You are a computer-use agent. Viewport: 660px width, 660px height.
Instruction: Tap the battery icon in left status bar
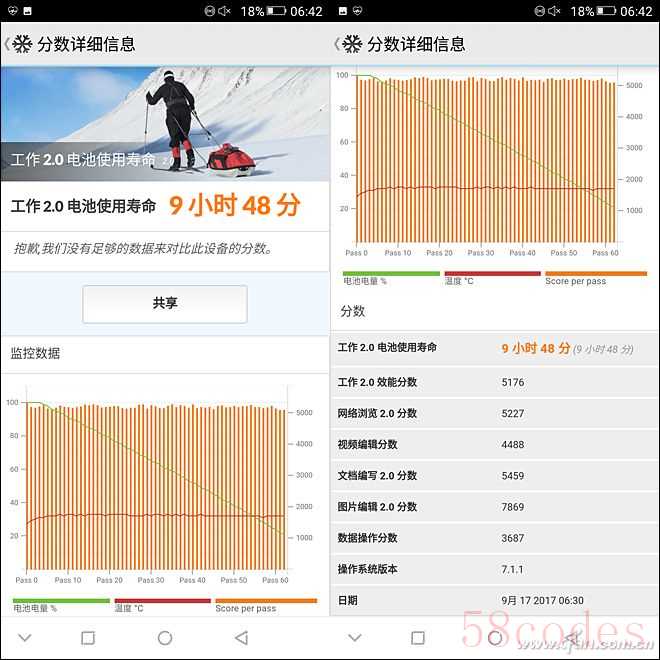[x=277, y=11]
